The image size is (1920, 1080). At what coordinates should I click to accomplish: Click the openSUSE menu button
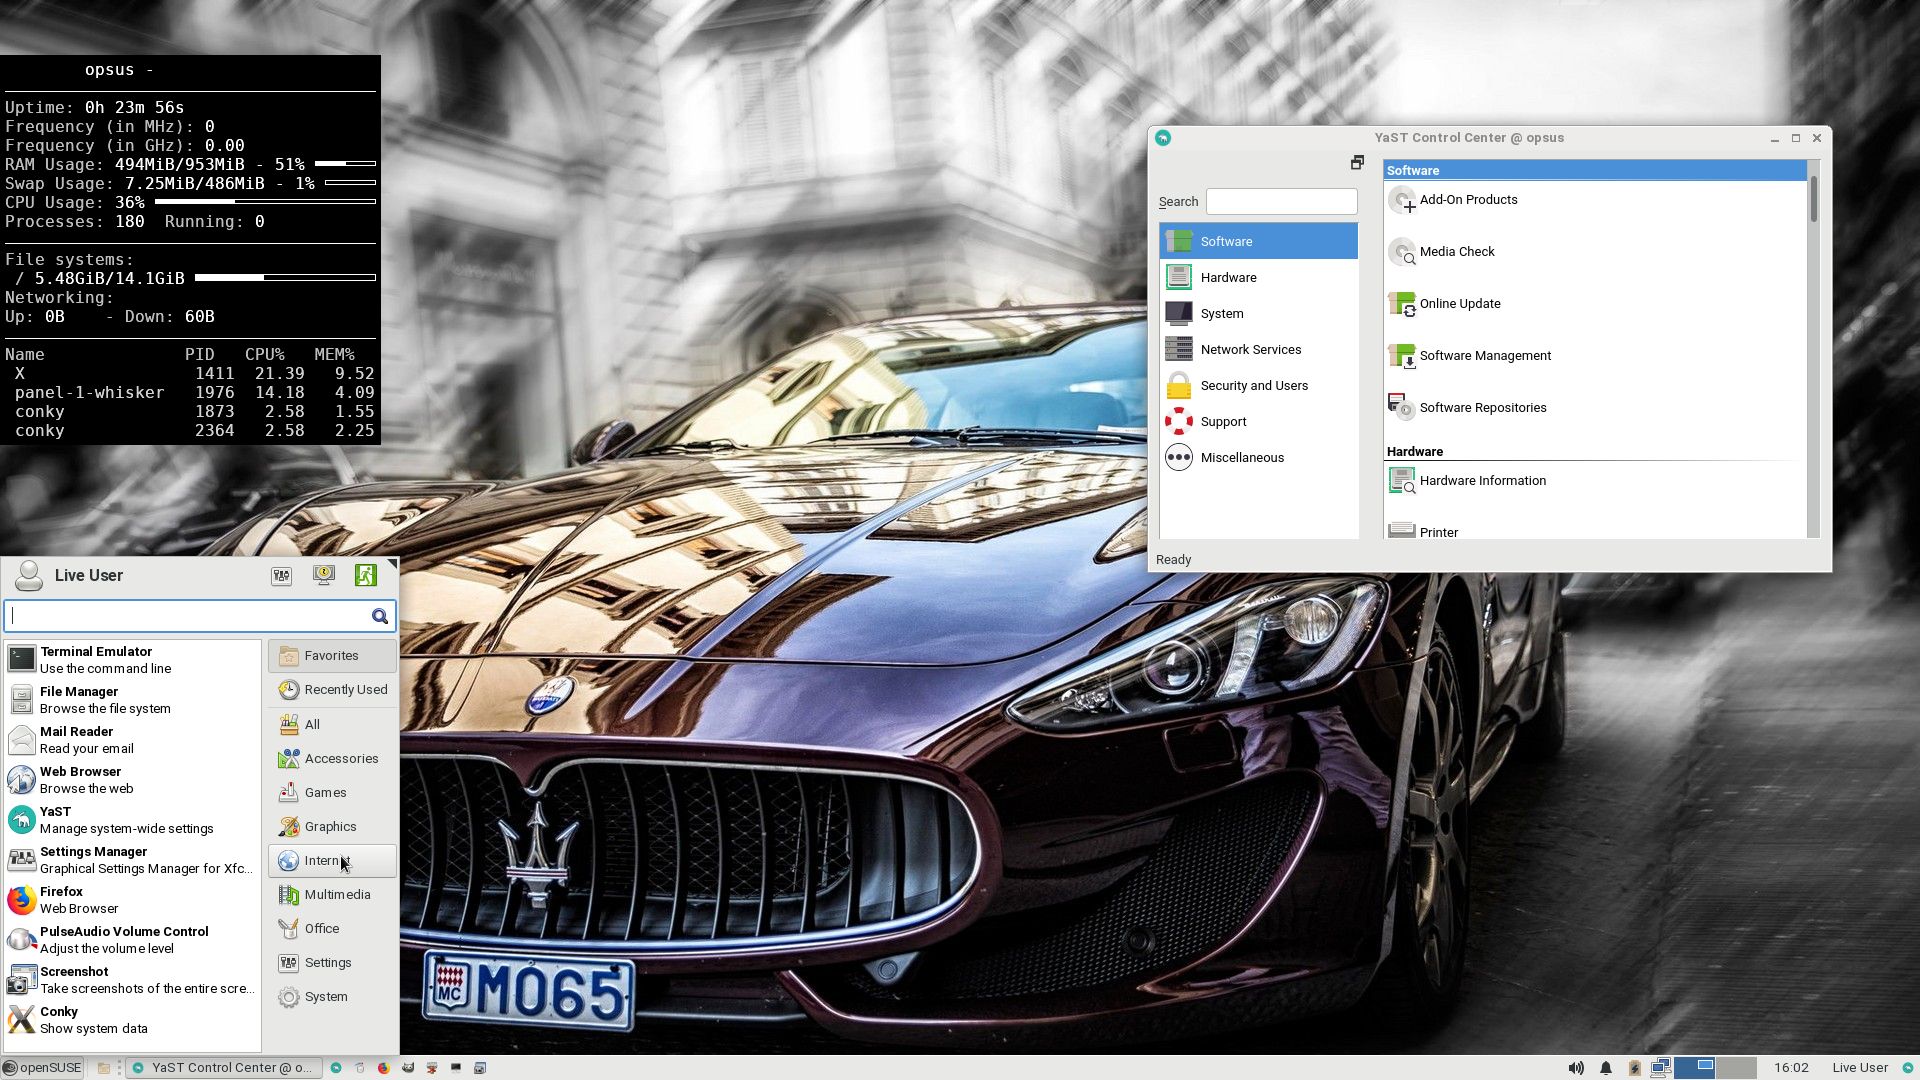tap(42, 1068)
